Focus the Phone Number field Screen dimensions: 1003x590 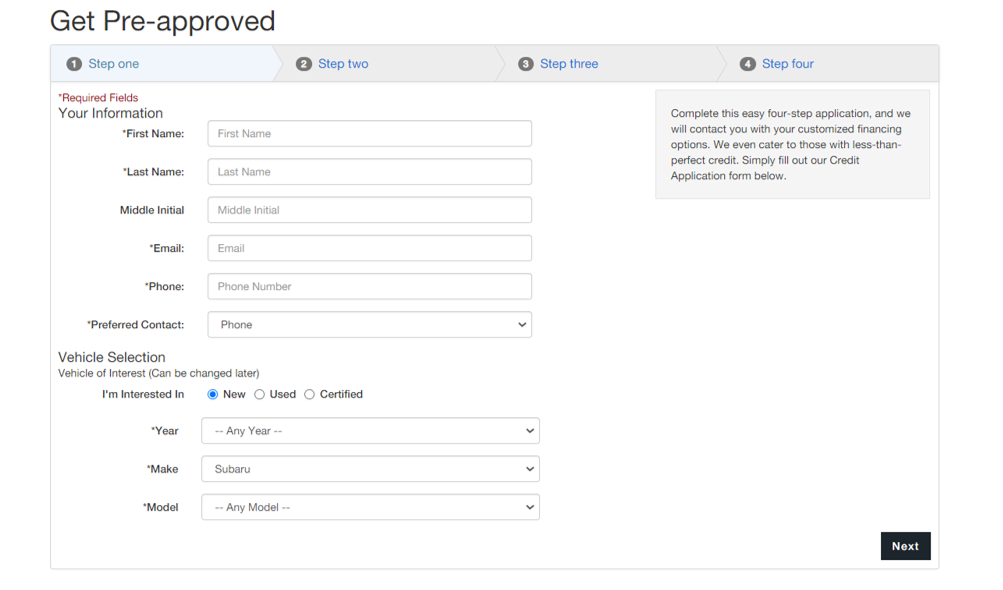coord(369,287)
